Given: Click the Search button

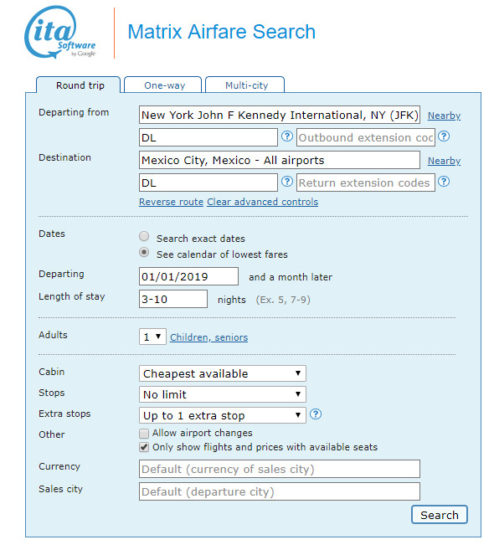Looking at the screenshot, I should [439, 515].
